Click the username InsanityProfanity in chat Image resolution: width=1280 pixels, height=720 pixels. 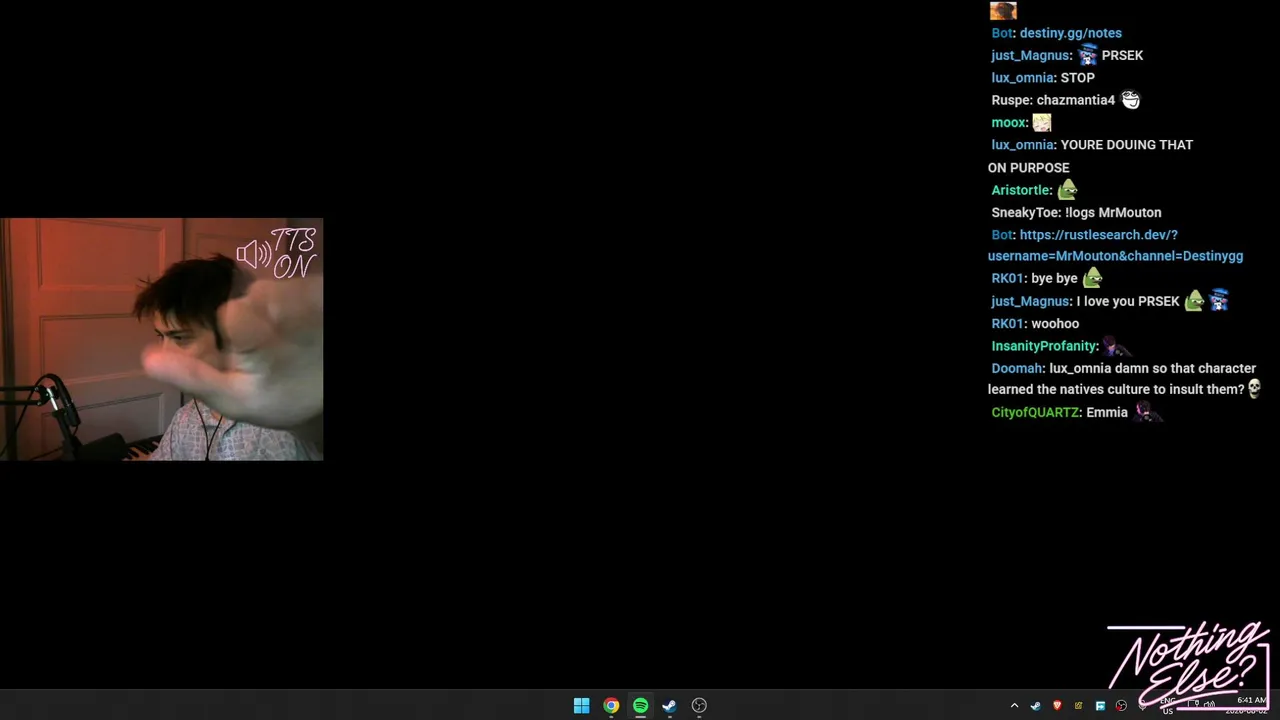click(x=1044, y=346)
